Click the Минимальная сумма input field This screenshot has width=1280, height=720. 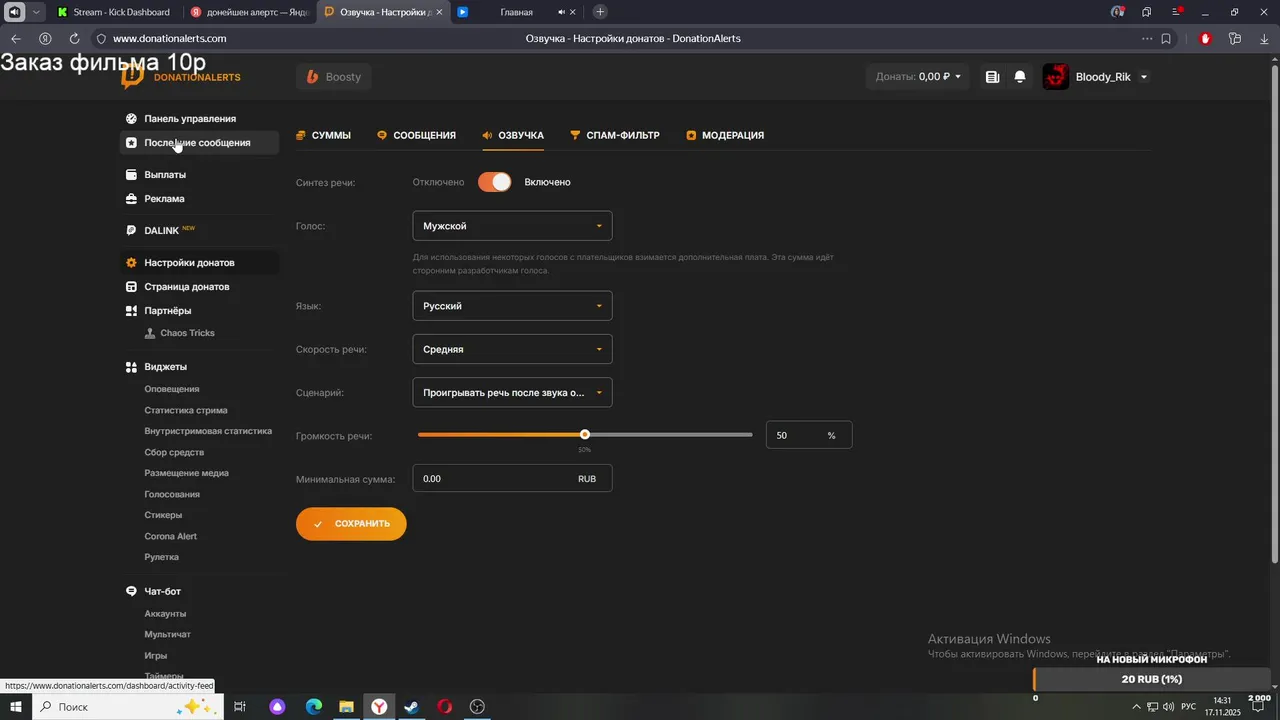pos(512,479)
